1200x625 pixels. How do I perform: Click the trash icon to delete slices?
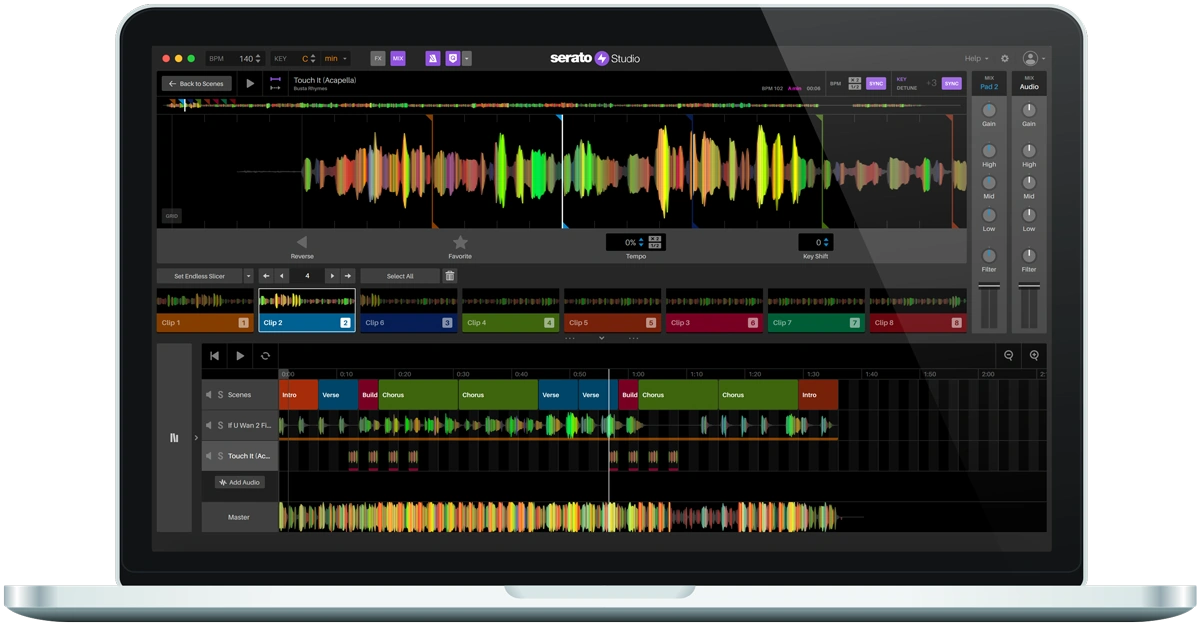pyautogui.click(x=451, y=276)
